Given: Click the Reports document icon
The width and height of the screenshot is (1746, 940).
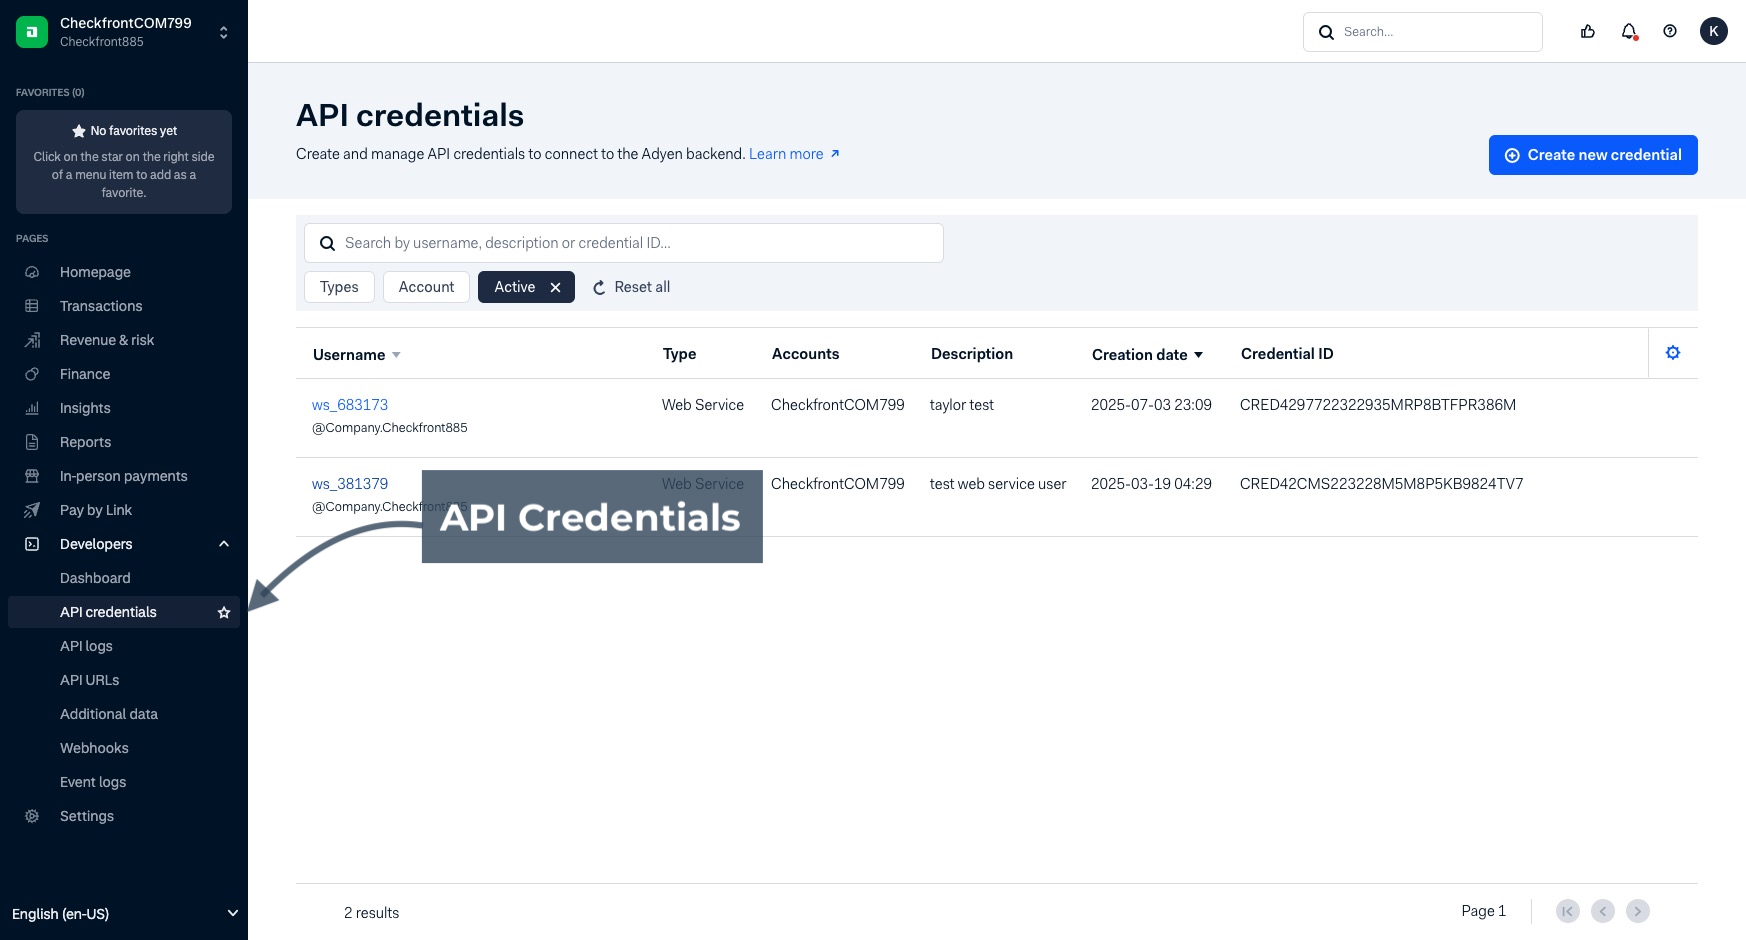Looking at the screenshot, I should pos(32,442).
